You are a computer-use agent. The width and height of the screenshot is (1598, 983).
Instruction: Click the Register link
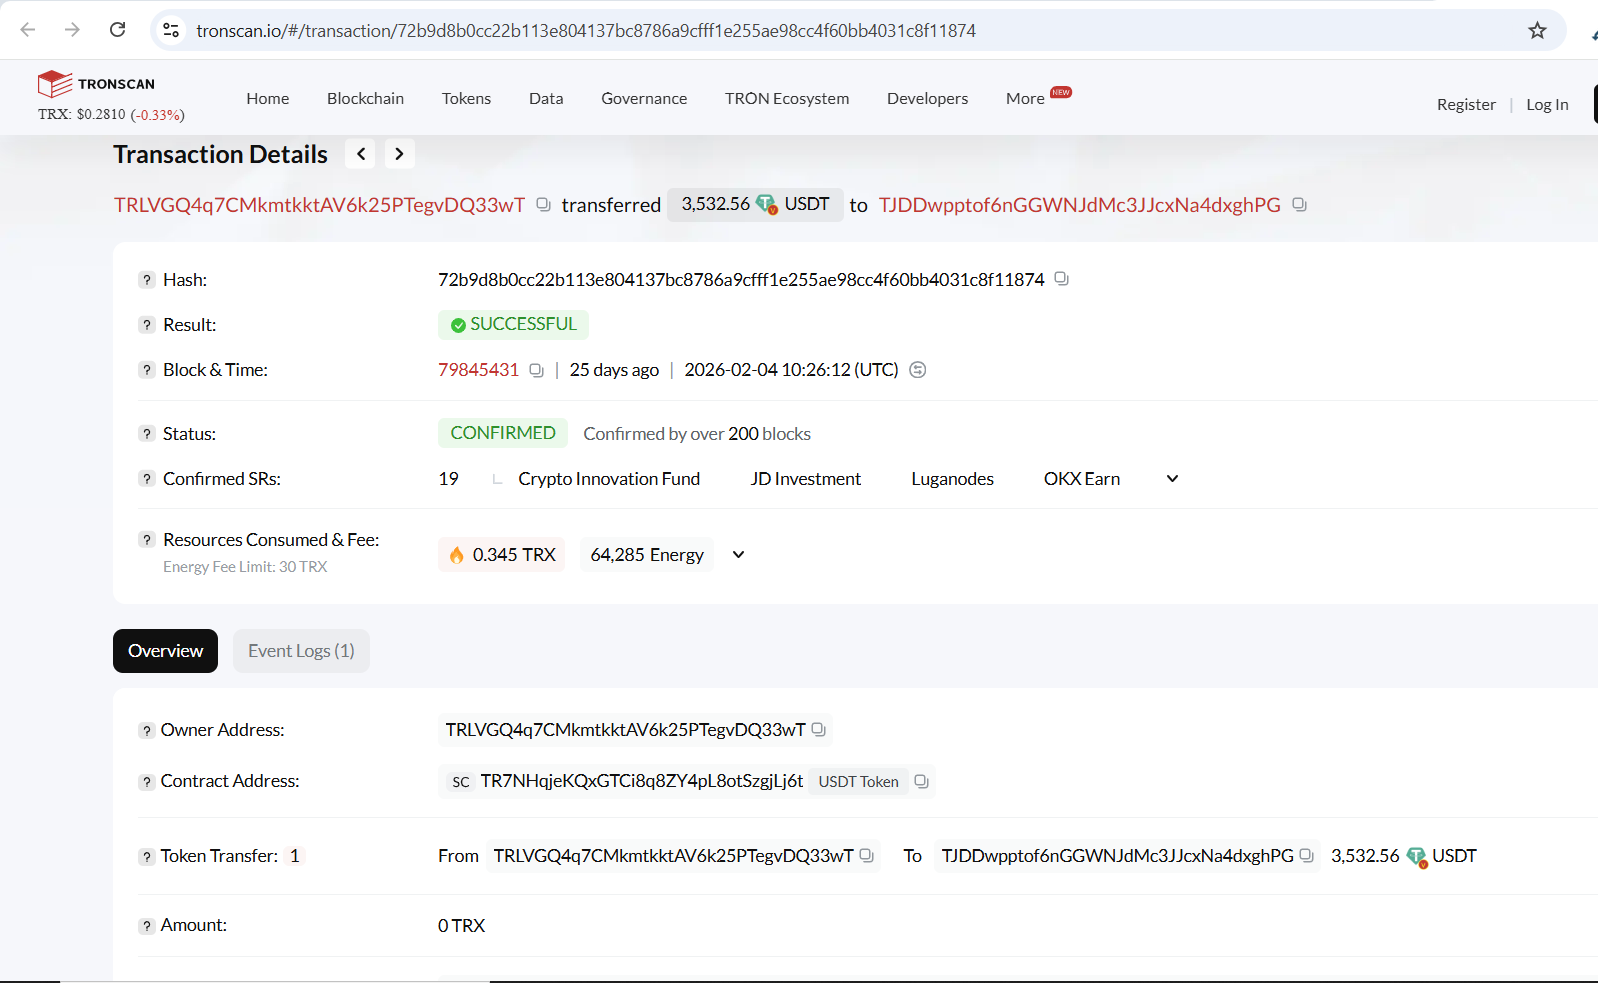pyautogui.click(x=1466, y=104)
